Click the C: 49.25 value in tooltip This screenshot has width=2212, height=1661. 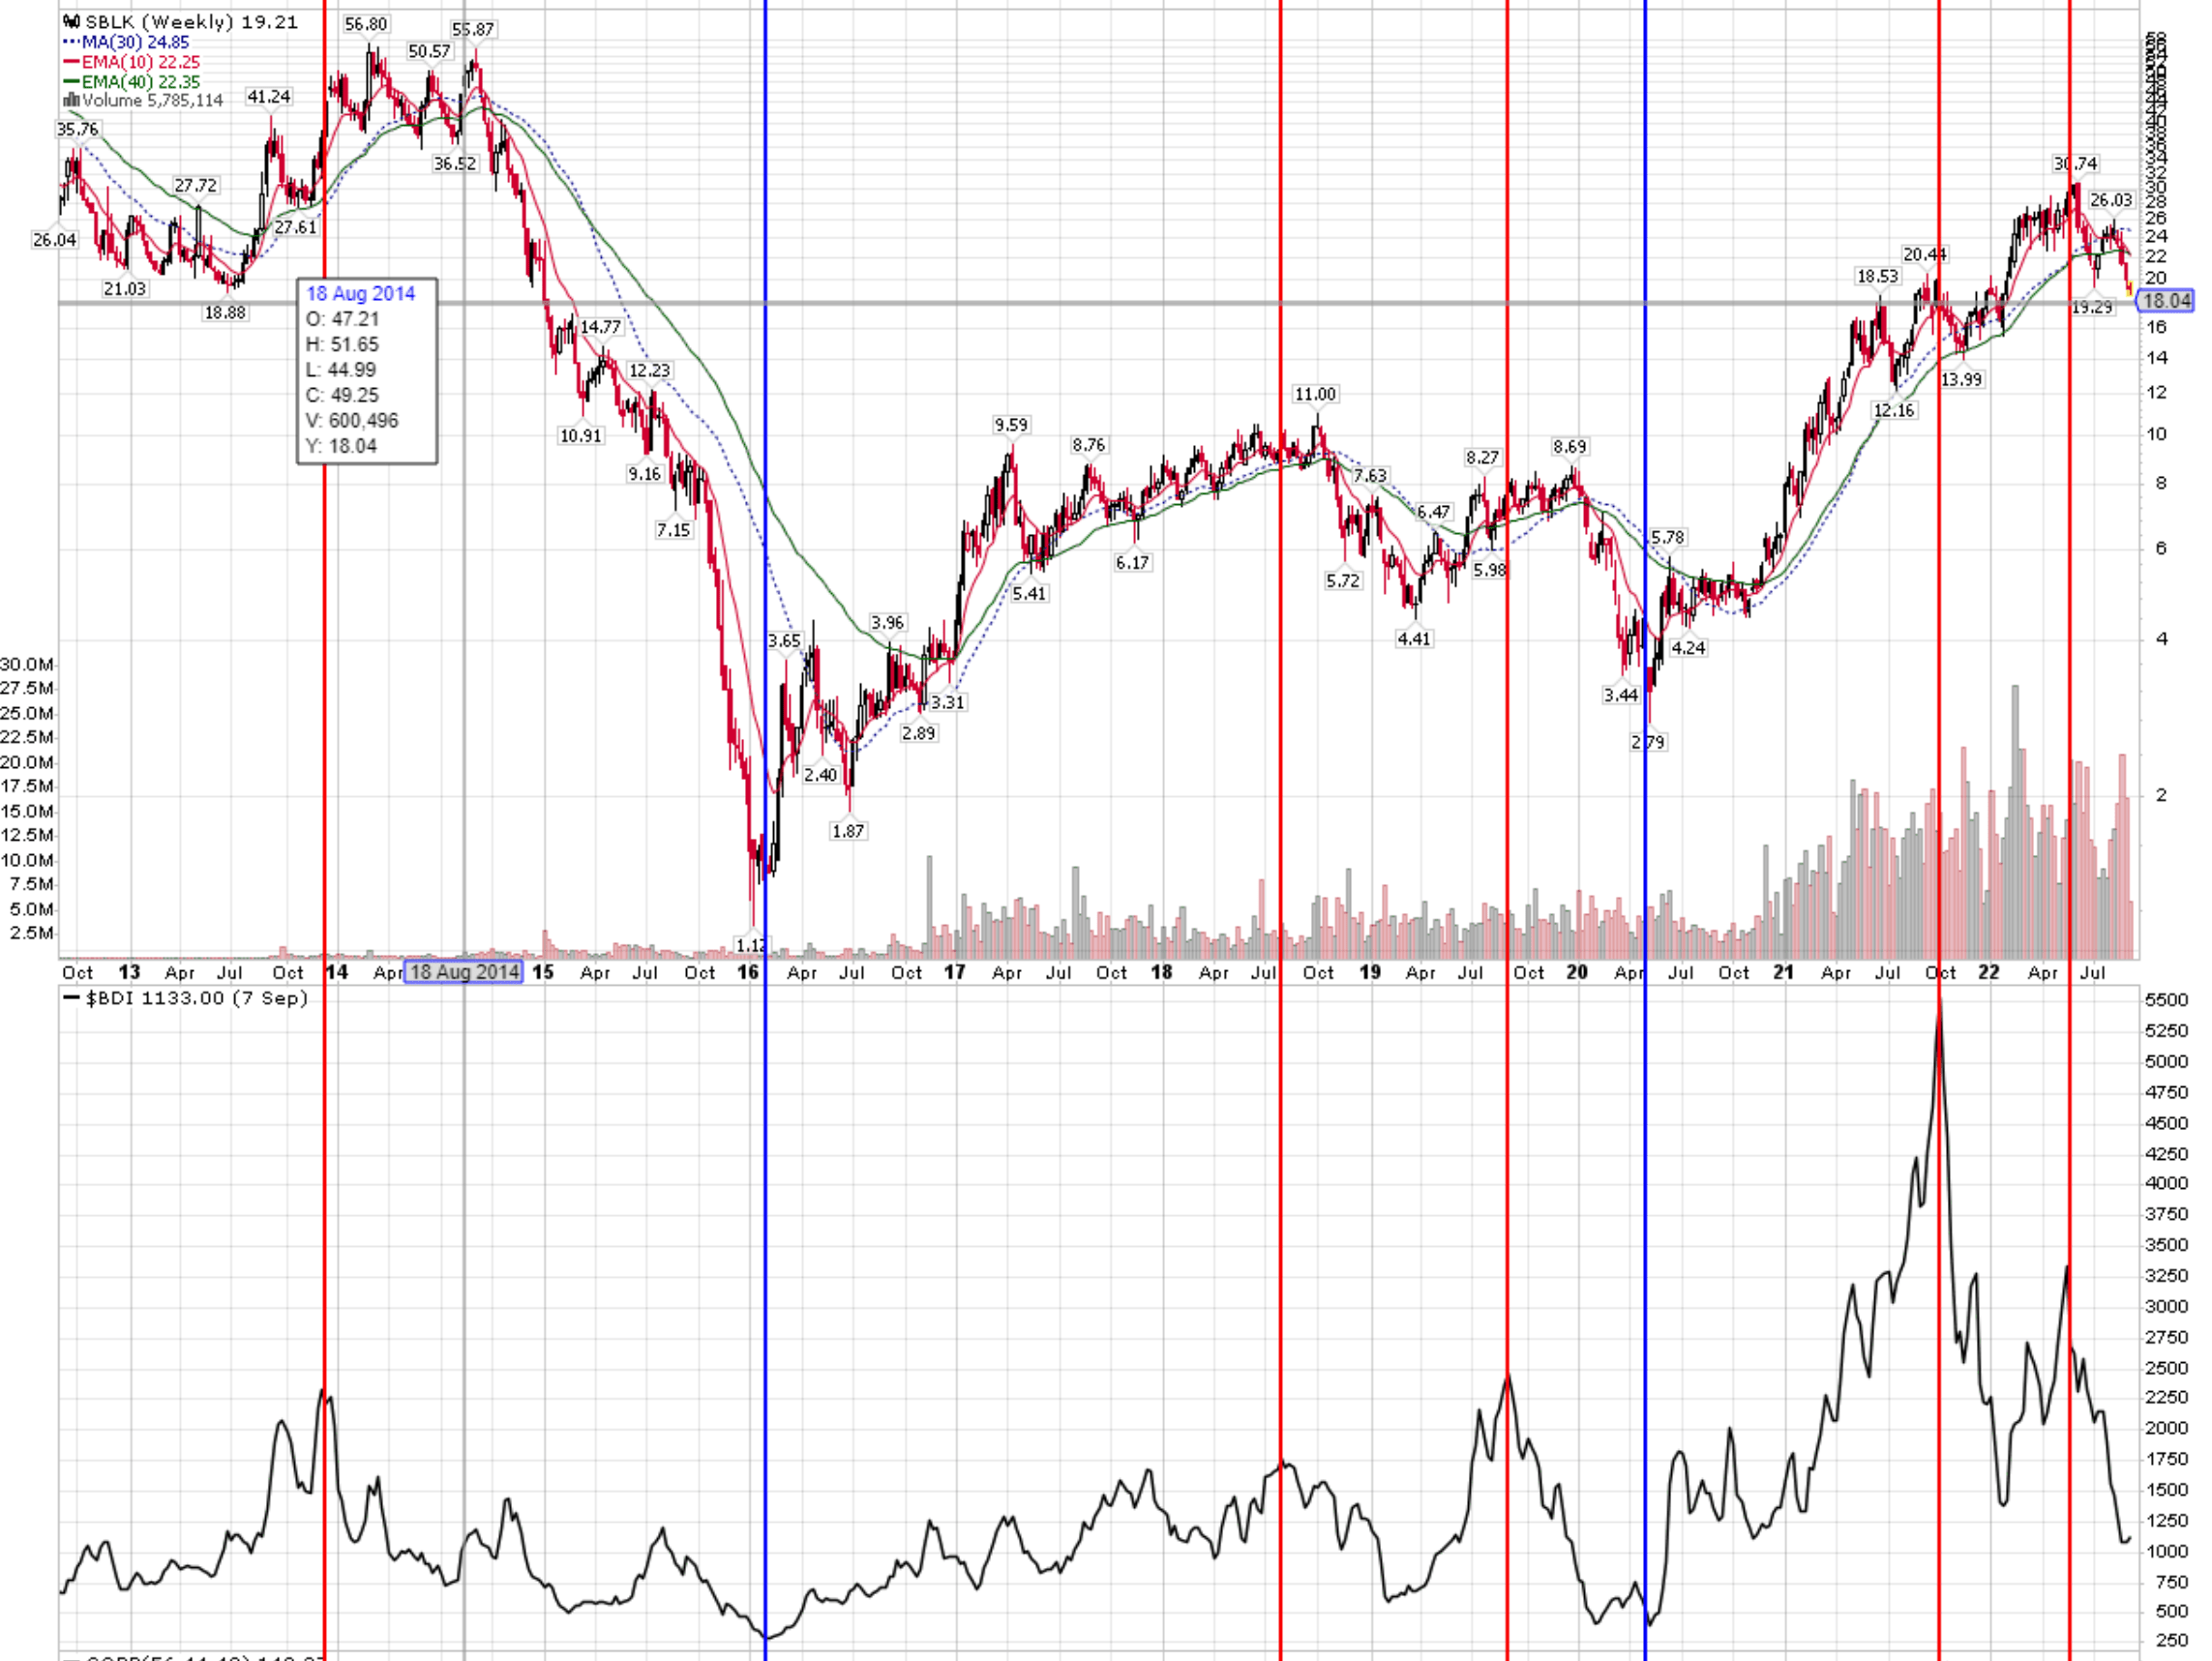[342, 395]
